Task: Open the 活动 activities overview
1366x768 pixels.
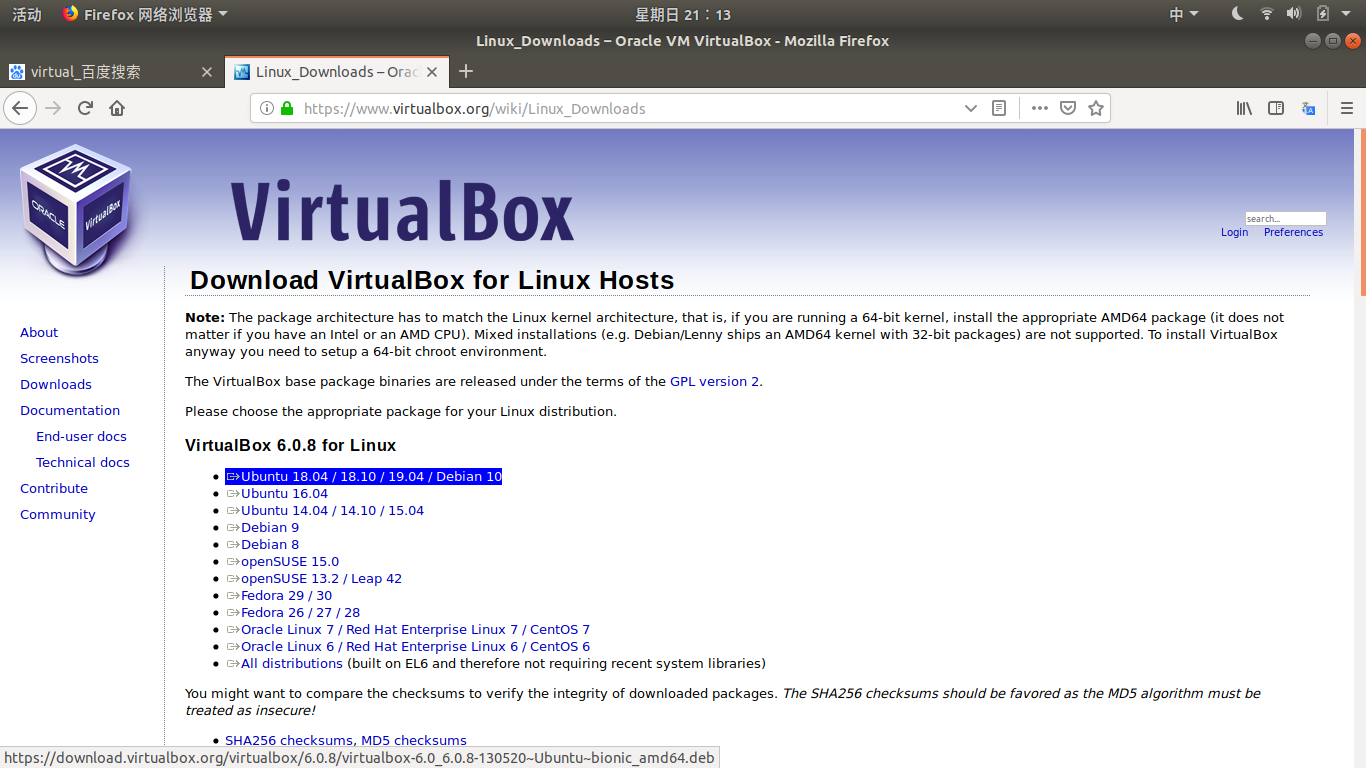Action: click(27, 14)
